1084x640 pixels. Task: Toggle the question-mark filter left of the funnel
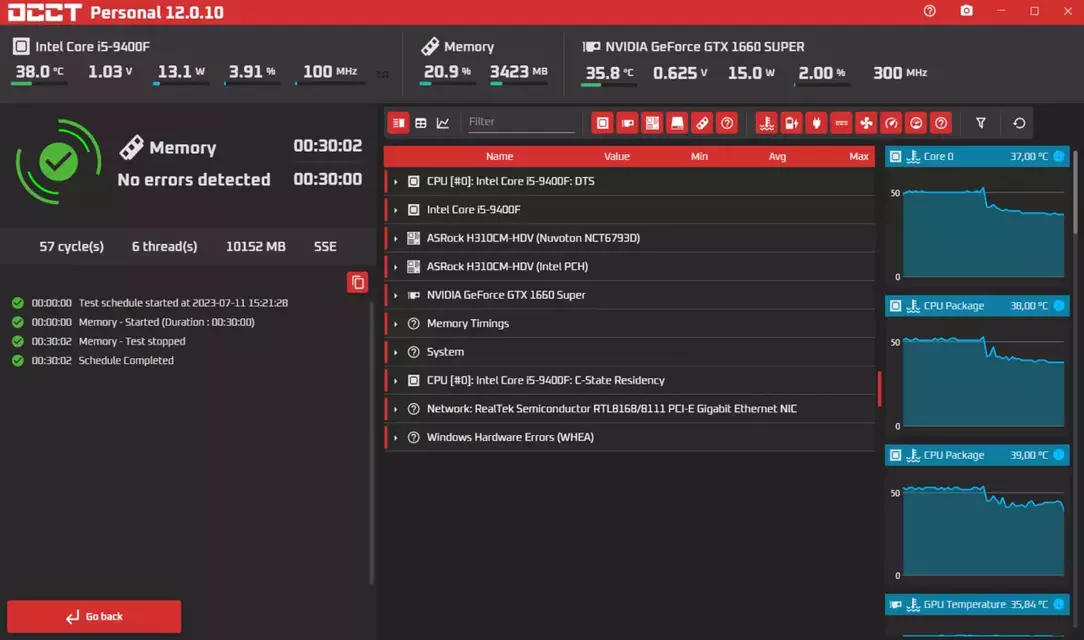pyautogui.click(x=941, y=123)
